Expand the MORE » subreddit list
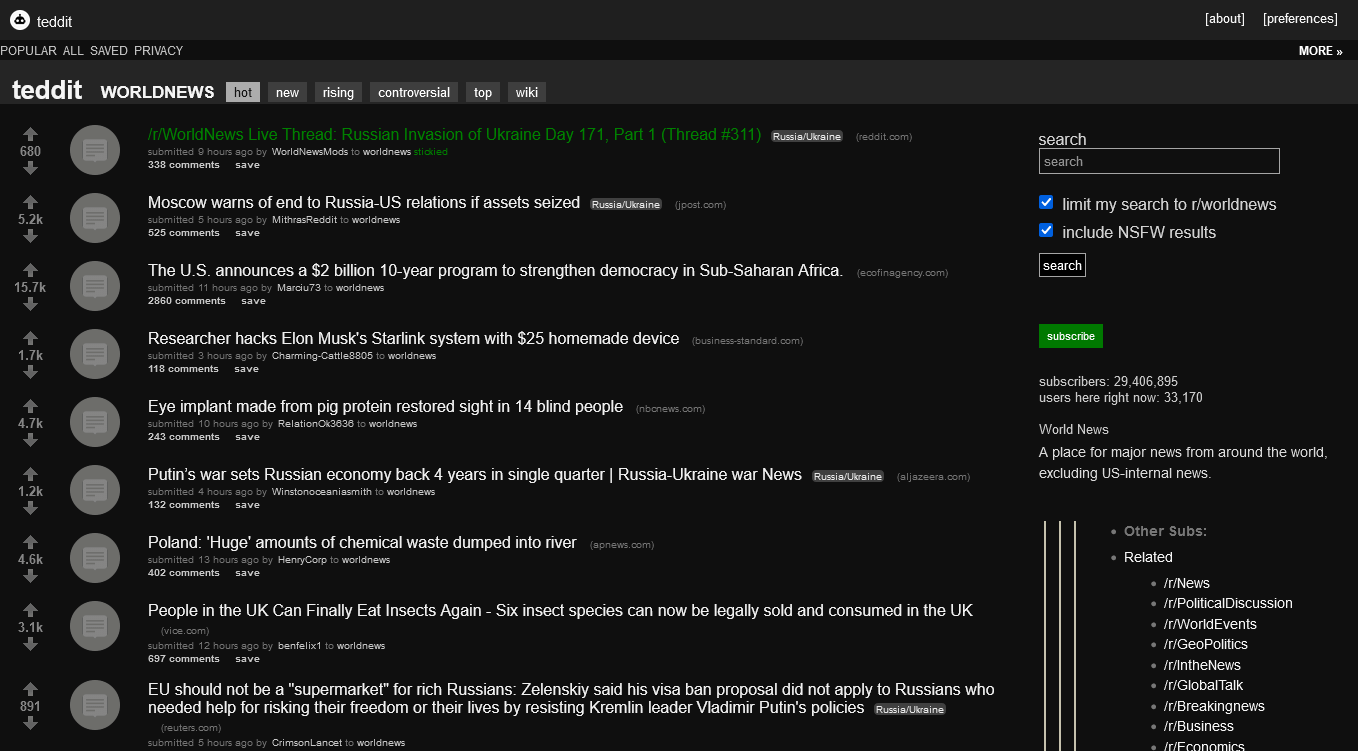 tap(1320, 51)
